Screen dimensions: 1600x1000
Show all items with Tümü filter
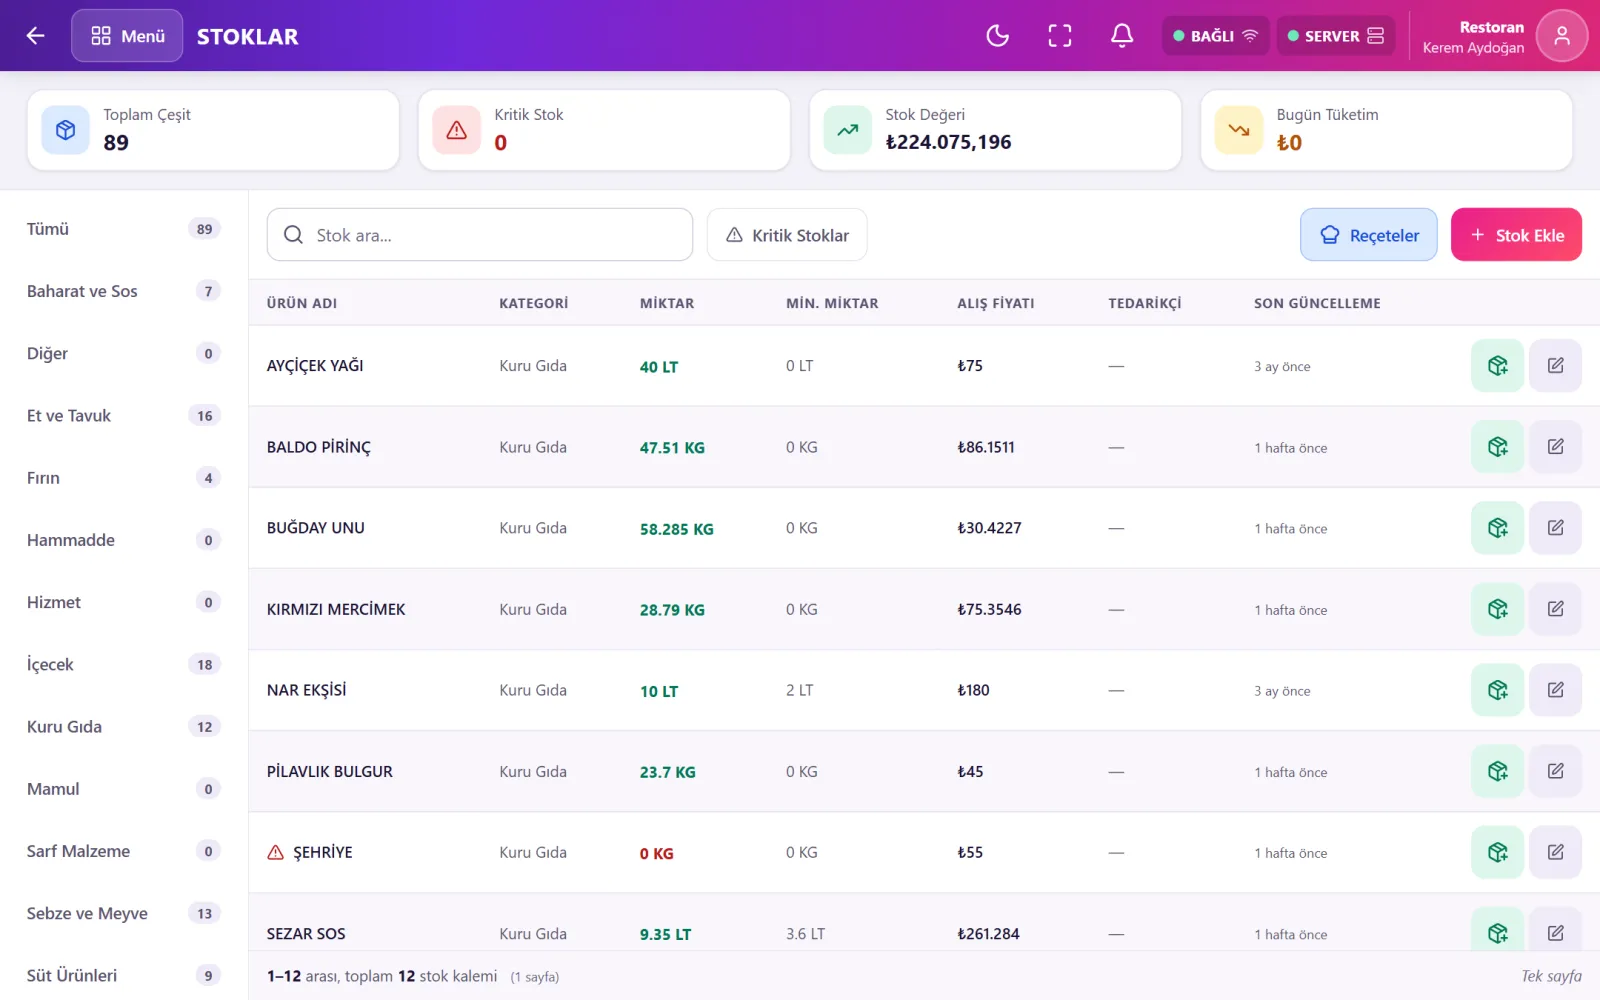tap(123, 229)
